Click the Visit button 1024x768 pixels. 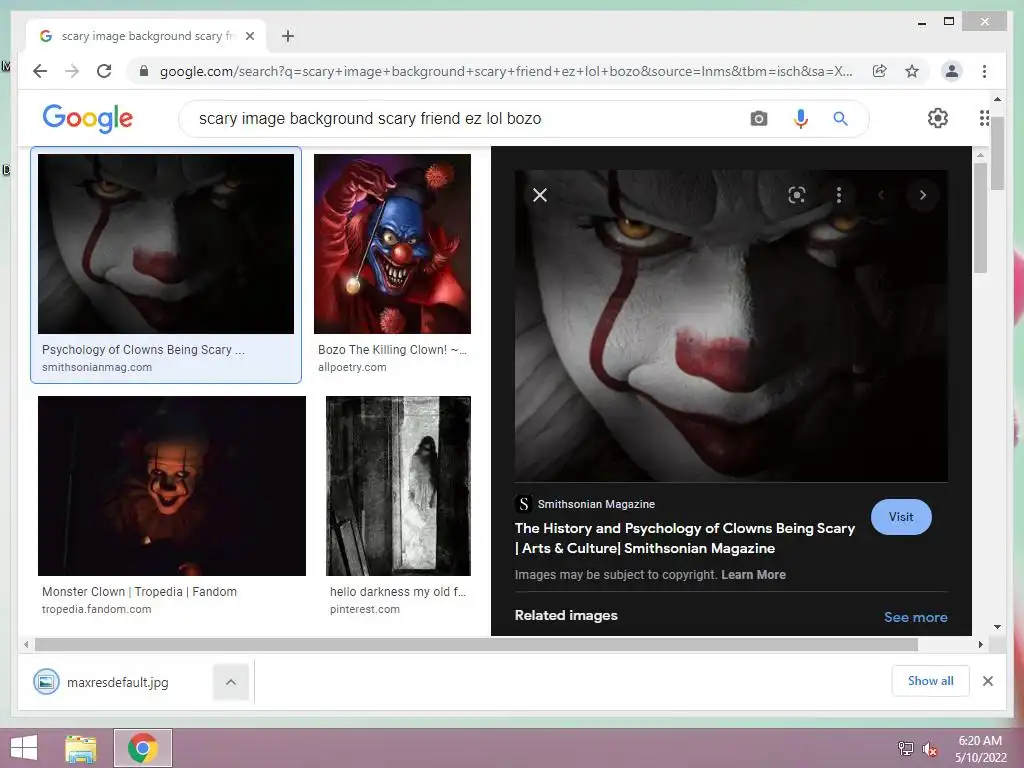pyautogui.click(x=901, y=517)
